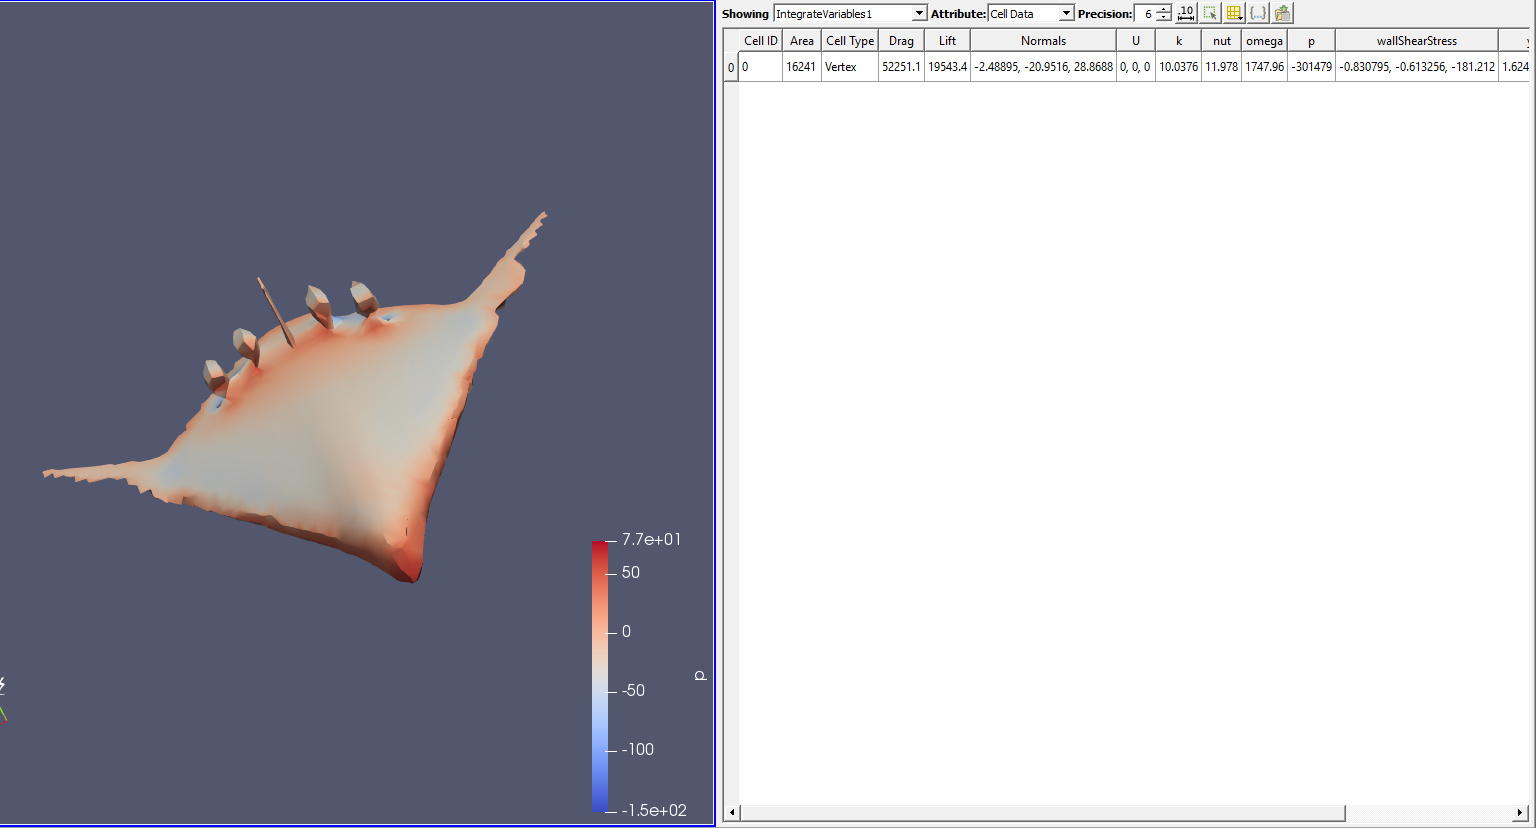Sort by the Normals column header
Image resolution: width=1536 pixels, height=828 pixels.
[x=1043, y=41]
